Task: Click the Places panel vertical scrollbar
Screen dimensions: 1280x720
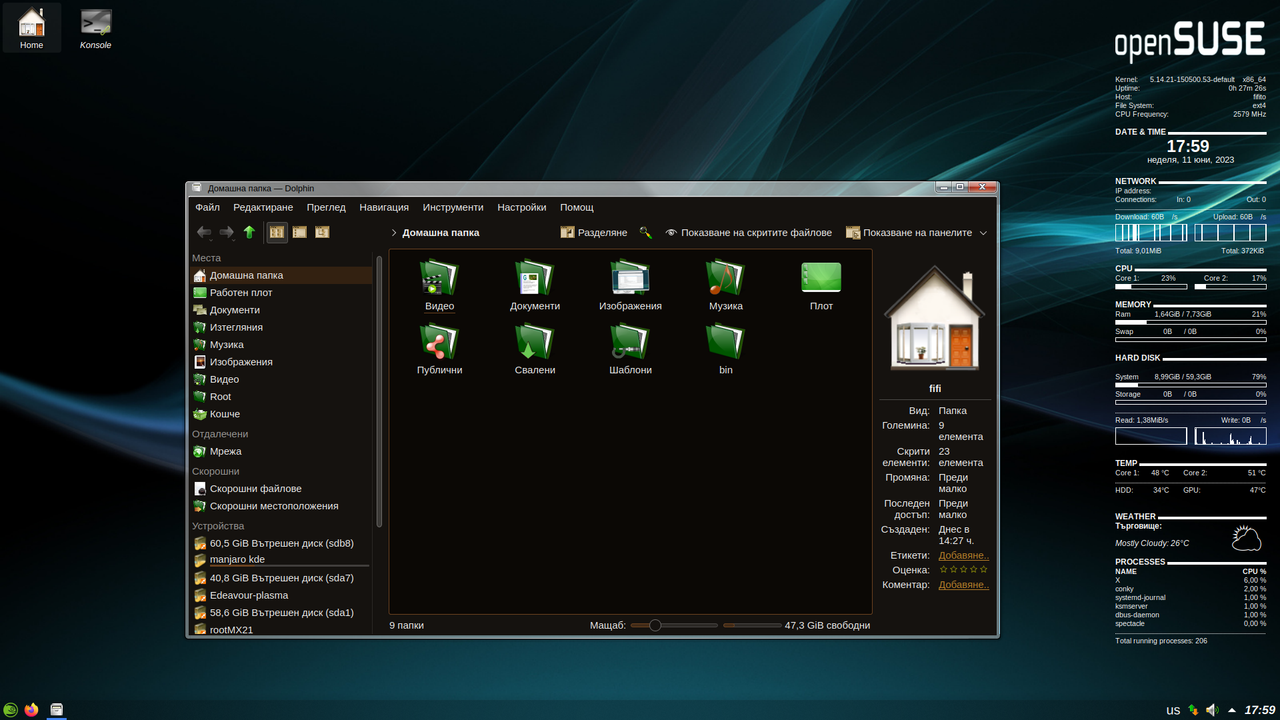Action: tap(379, 390)
